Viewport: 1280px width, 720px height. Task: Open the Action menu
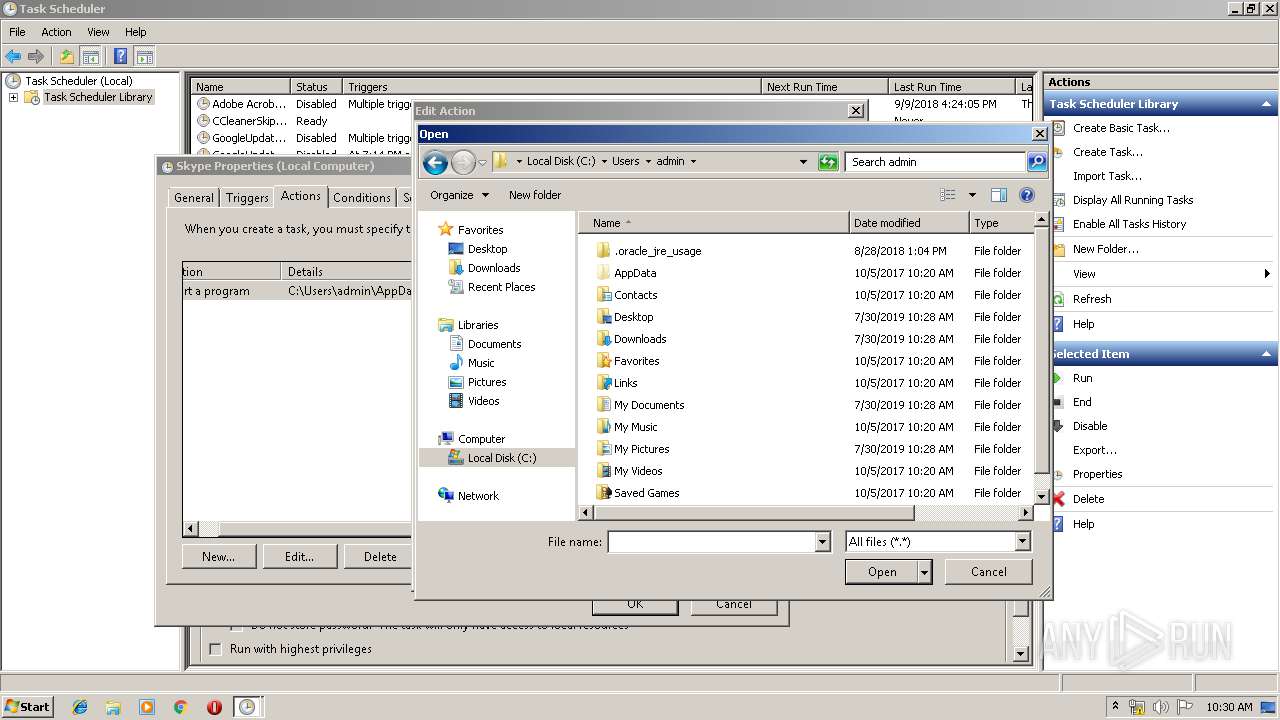point(56,32)
